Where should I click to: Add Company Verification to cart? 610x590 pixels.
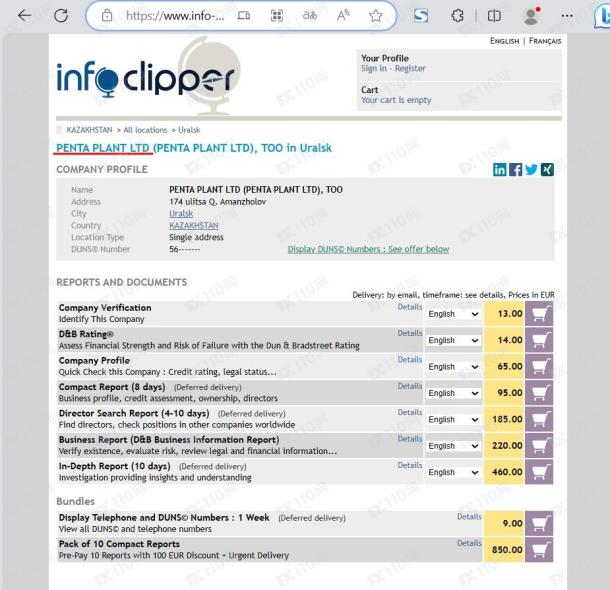click(x=539, y=314)
